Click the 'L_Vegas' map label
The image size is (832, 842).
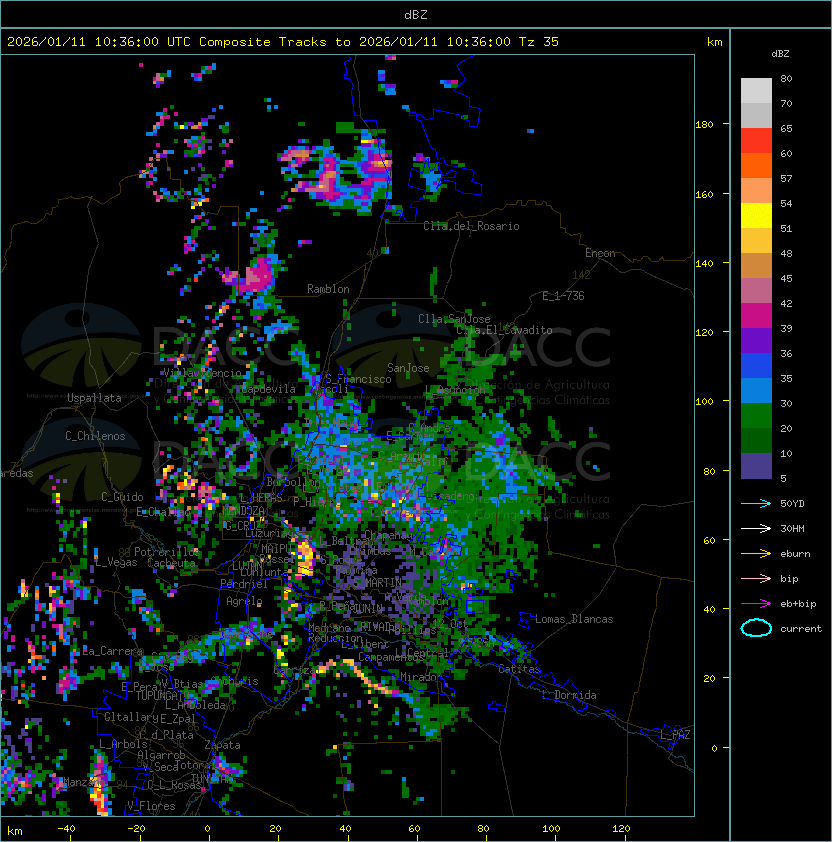pos(115,562)
